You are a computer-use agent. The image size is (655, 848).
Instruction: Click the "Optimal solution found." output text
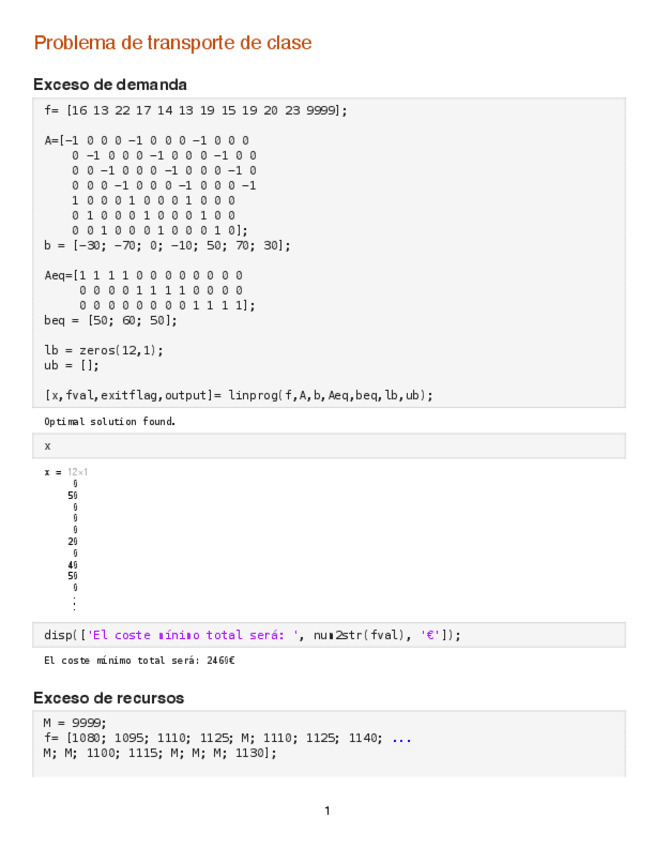[x=110, y=422]
